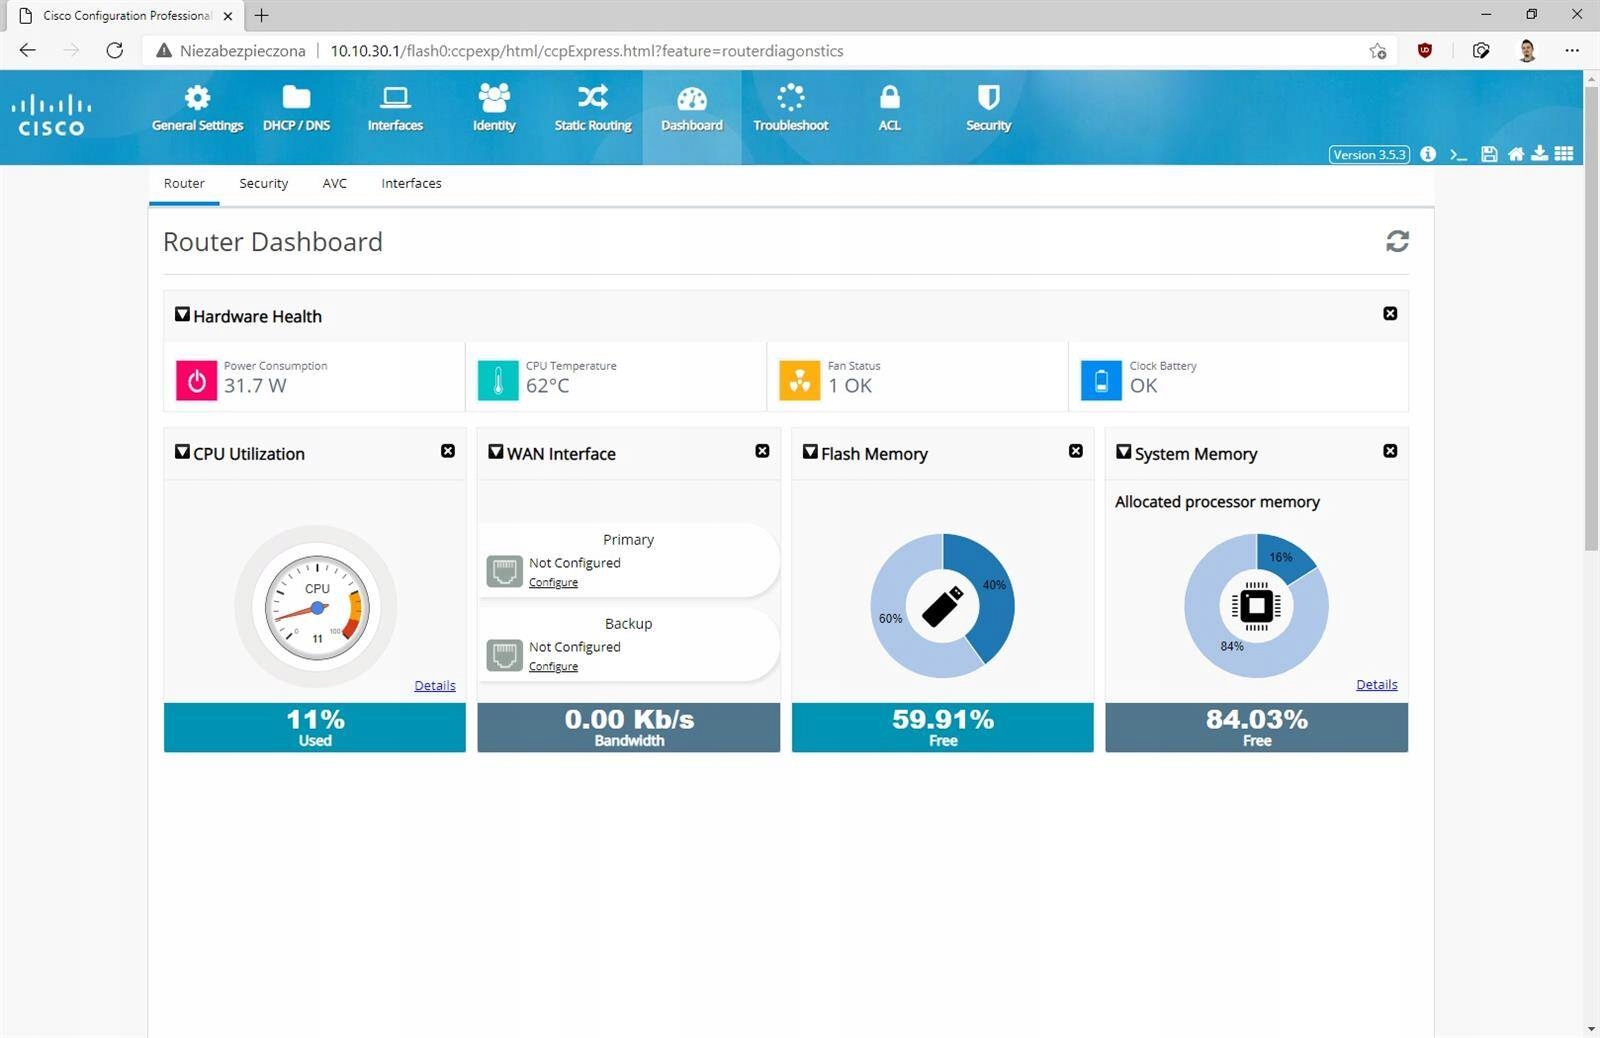The height and width of the screenshot is (1038, 1600).
Task: Click the home icon in header
Action: click(1516, 154)
